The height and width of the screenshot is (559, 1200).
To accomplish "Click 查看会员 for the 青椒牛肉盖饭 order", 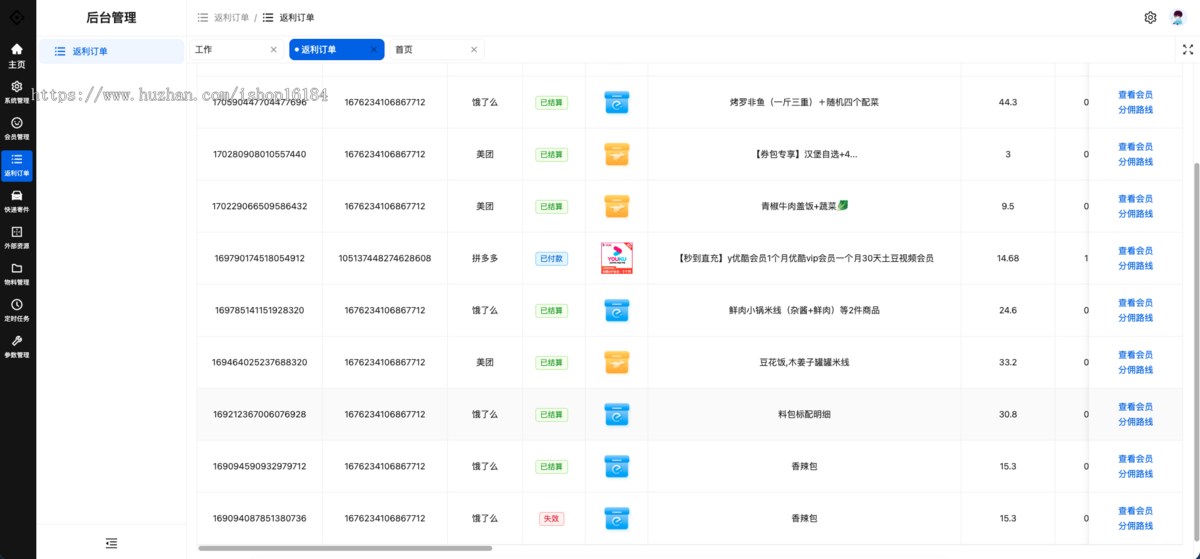I will point(1135,199).
